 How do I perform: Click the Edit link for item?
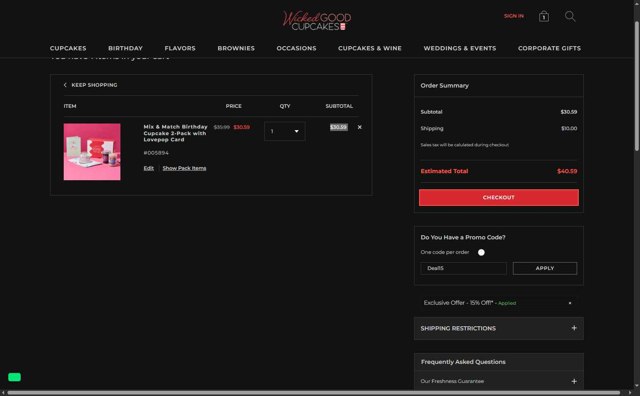click(149, 168)
